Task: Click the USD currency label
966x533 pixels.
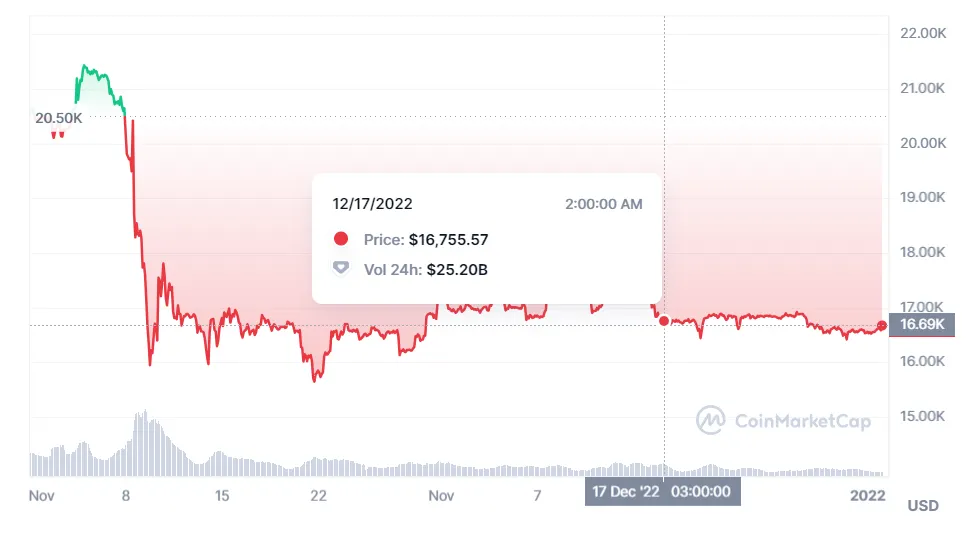Action: 922,505
